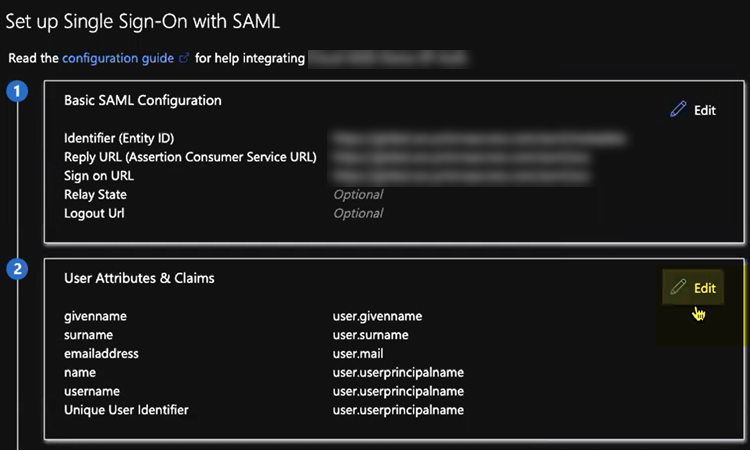Select the surname claim name

[x=88, y=335]
